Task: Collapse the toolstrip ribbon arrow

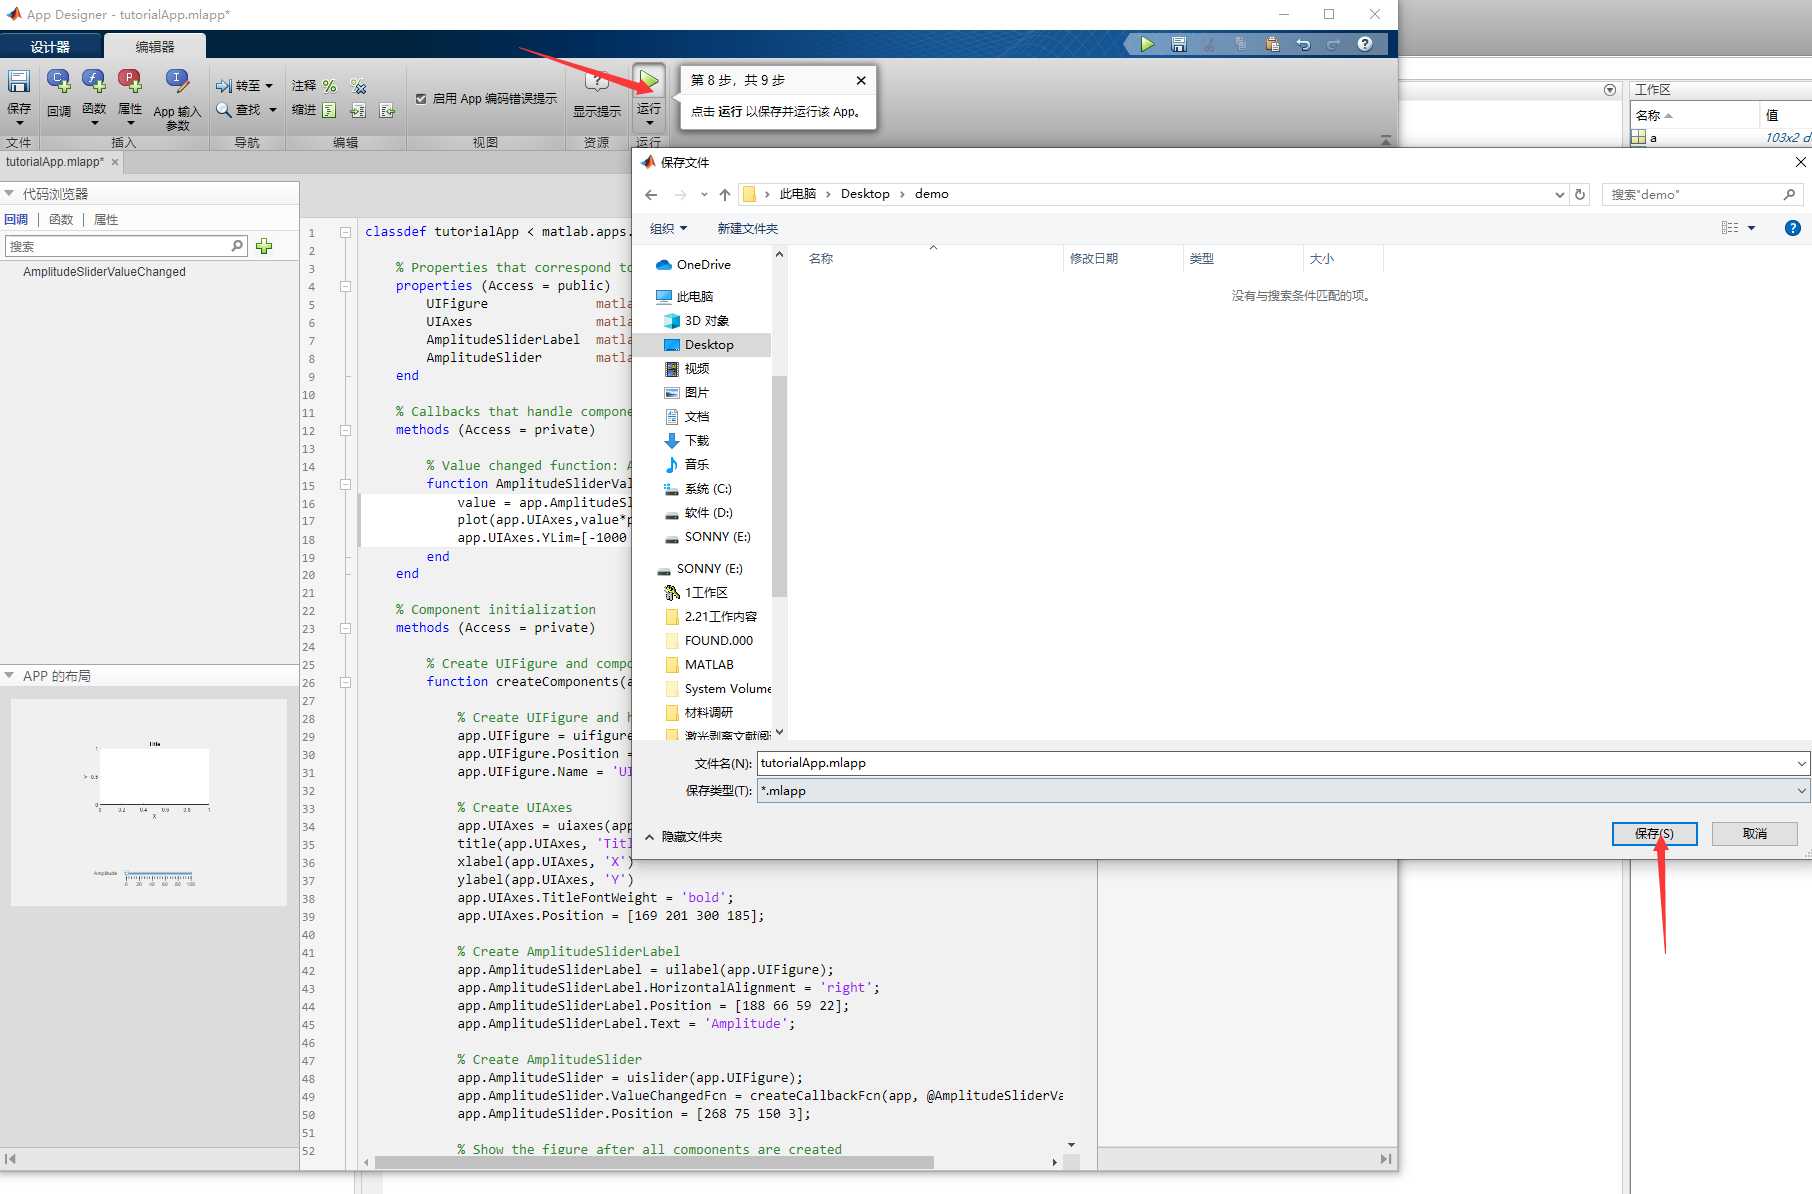Action: [1386, 141]
